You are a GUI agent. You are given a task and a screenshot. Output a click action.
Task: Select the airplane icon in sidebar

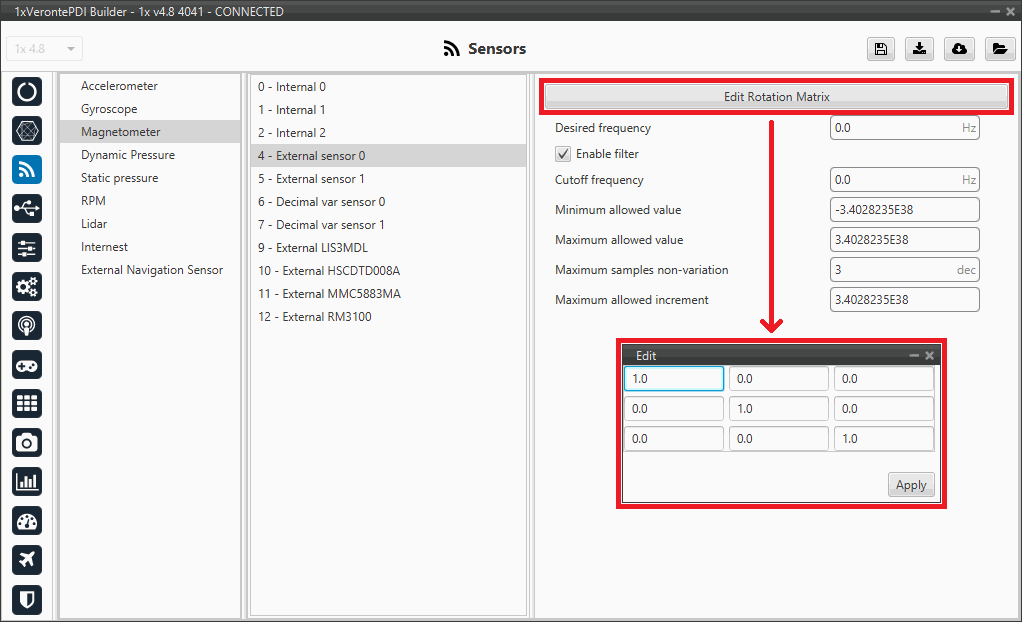pyautogui.click(x=27, y=559)
